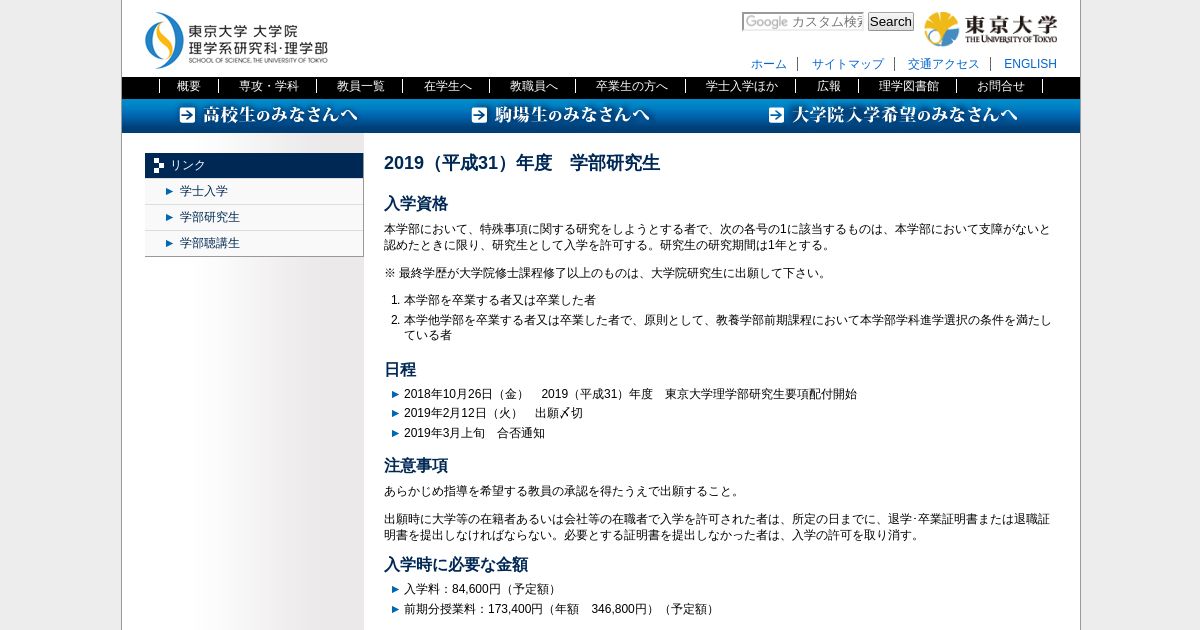Click list item 本学部を卒業する者又は卒業した者
This screenshot has width=1200, height=630.
coord(500,300)
